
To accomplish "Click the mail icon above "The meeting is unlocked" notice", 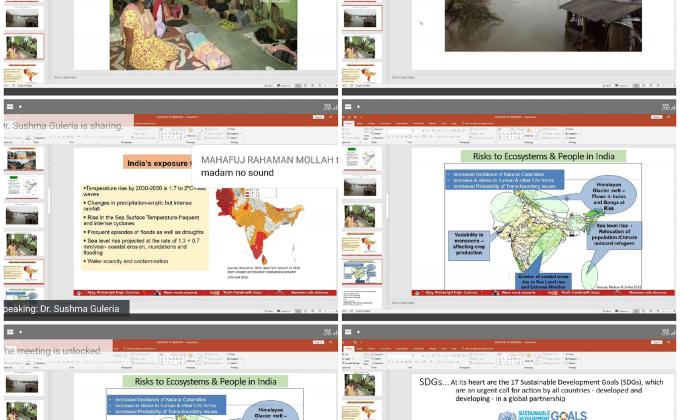I will tap(9, 332).
